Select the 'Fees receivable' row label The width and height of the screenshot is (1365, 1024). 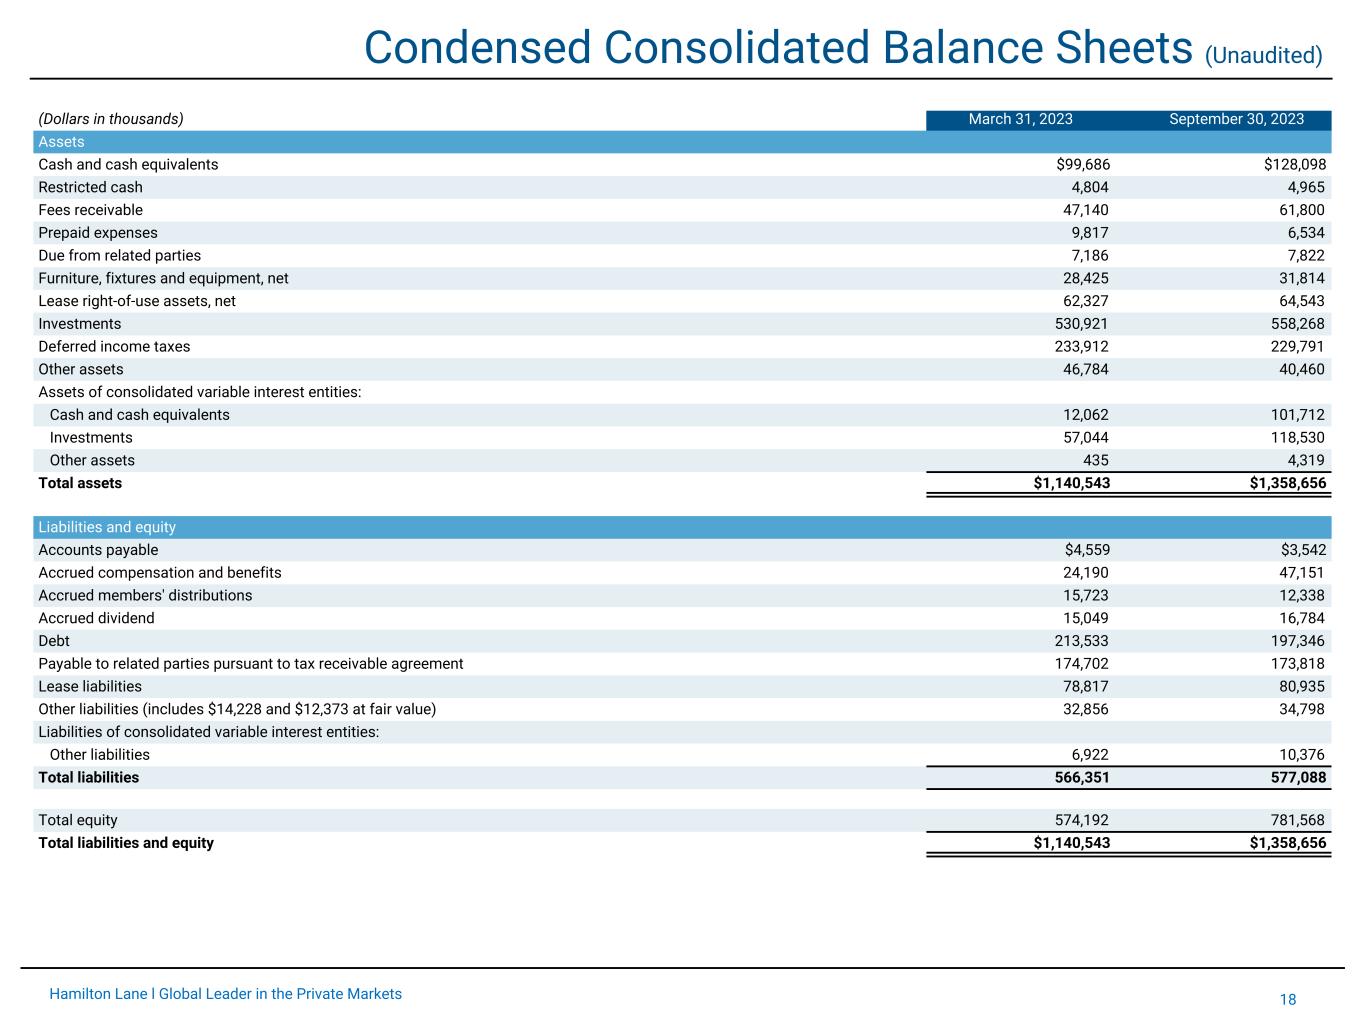(90, 210)
